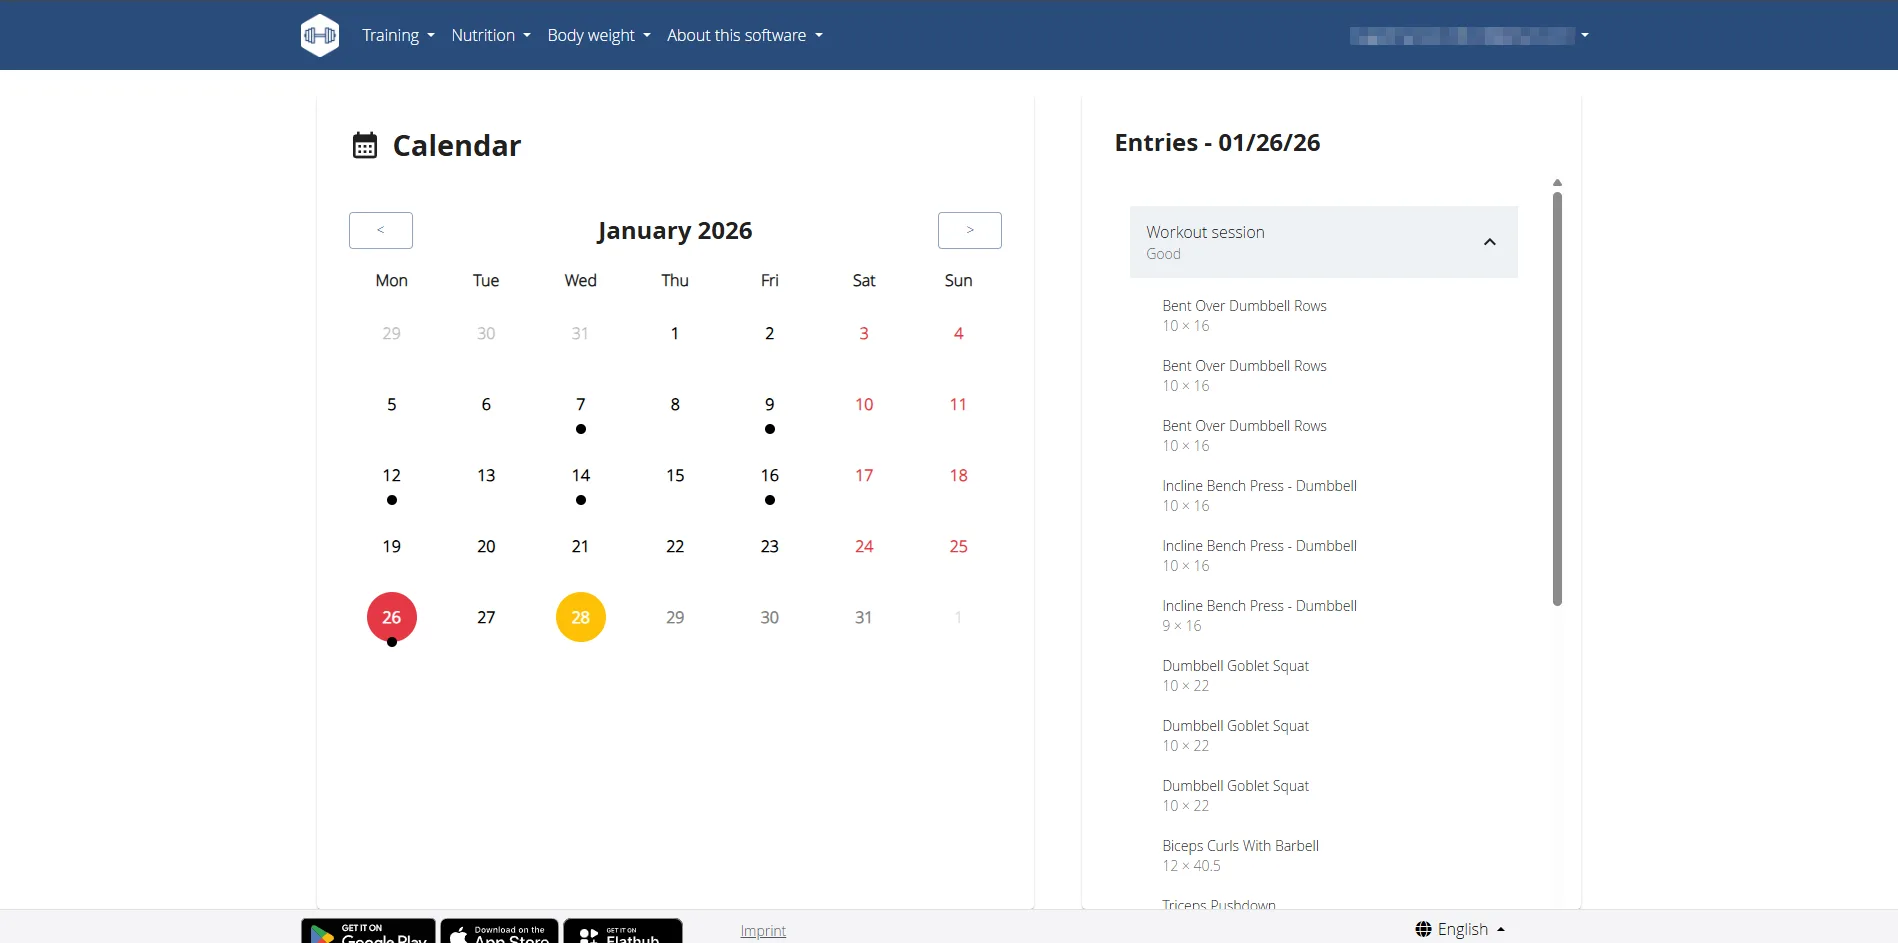Image resolution: width=1898 pixels, height=943 pixels.
Task: Select January 20 on the calendar
Action: point(486,546)
